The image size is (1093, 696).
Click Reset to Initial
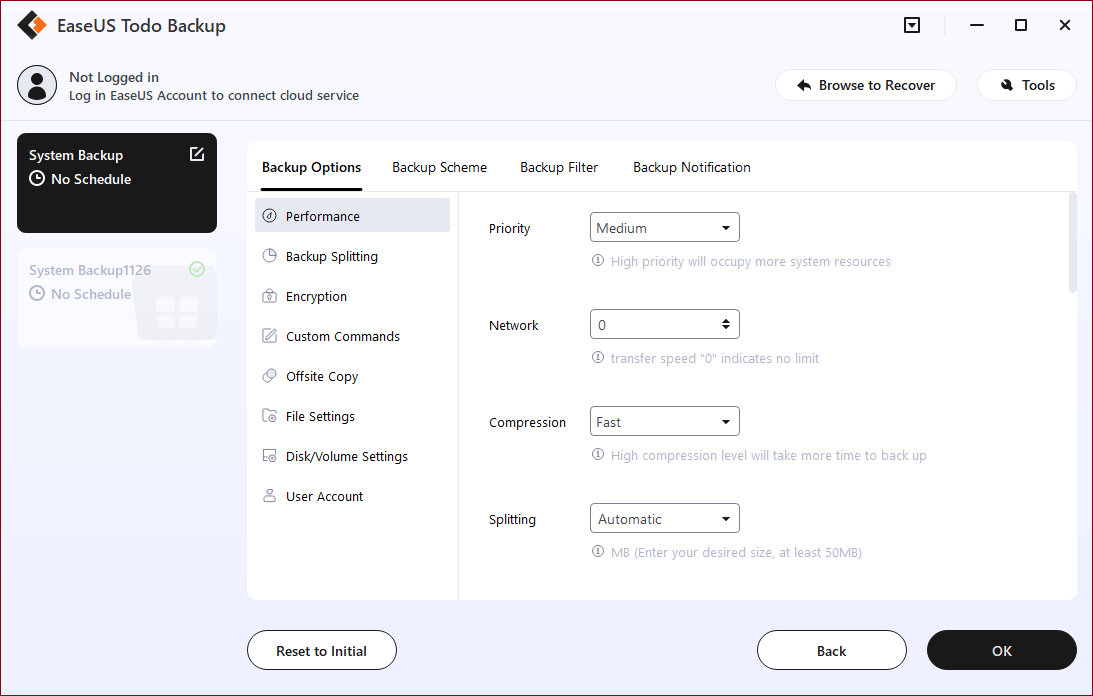coord(321,650)
